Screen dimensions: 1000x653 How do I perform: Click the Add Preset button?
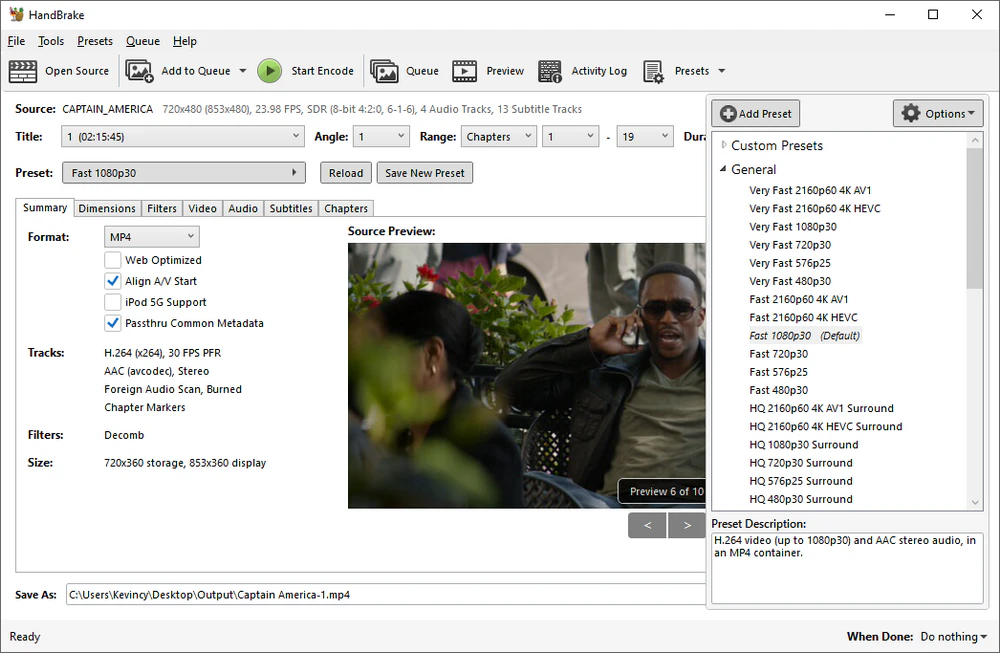coord(756,114)
